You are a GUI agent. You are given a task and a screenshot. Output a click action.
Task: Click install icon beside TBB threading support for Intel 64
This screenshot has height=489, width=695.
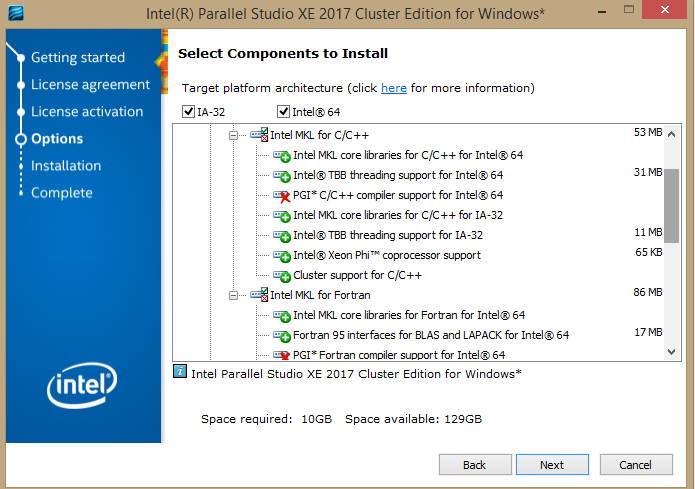[281, 176]
